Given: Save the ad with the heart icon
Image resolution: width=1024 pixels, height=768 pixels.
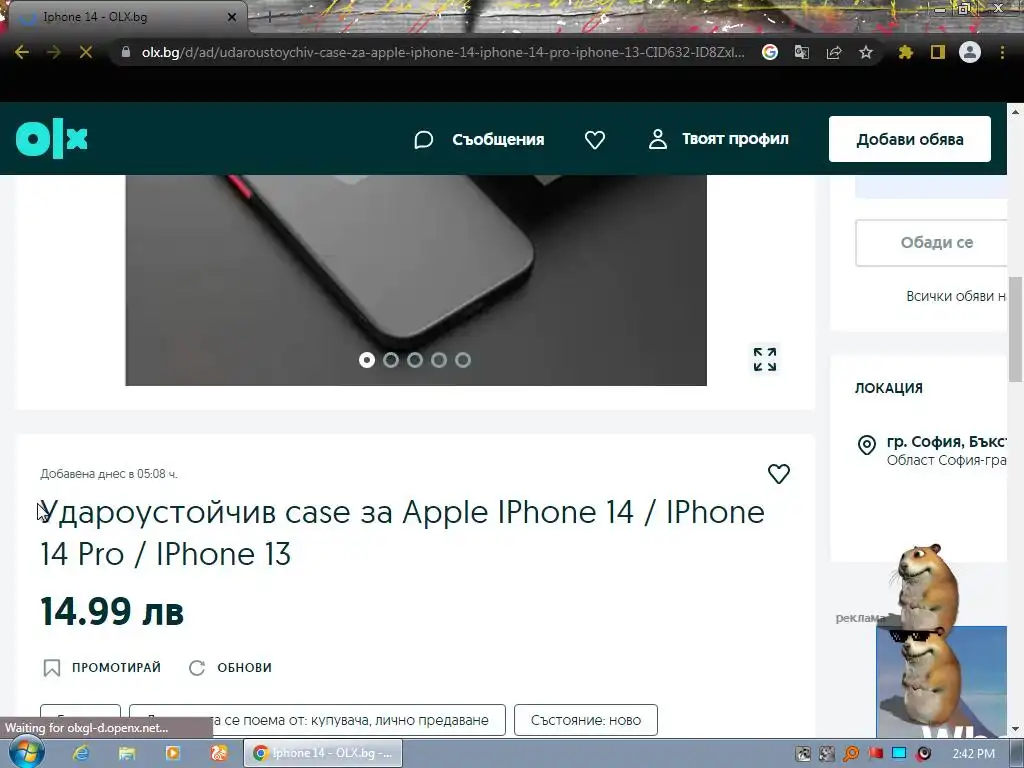Looking at the screenshot, I should coord(778,473).
